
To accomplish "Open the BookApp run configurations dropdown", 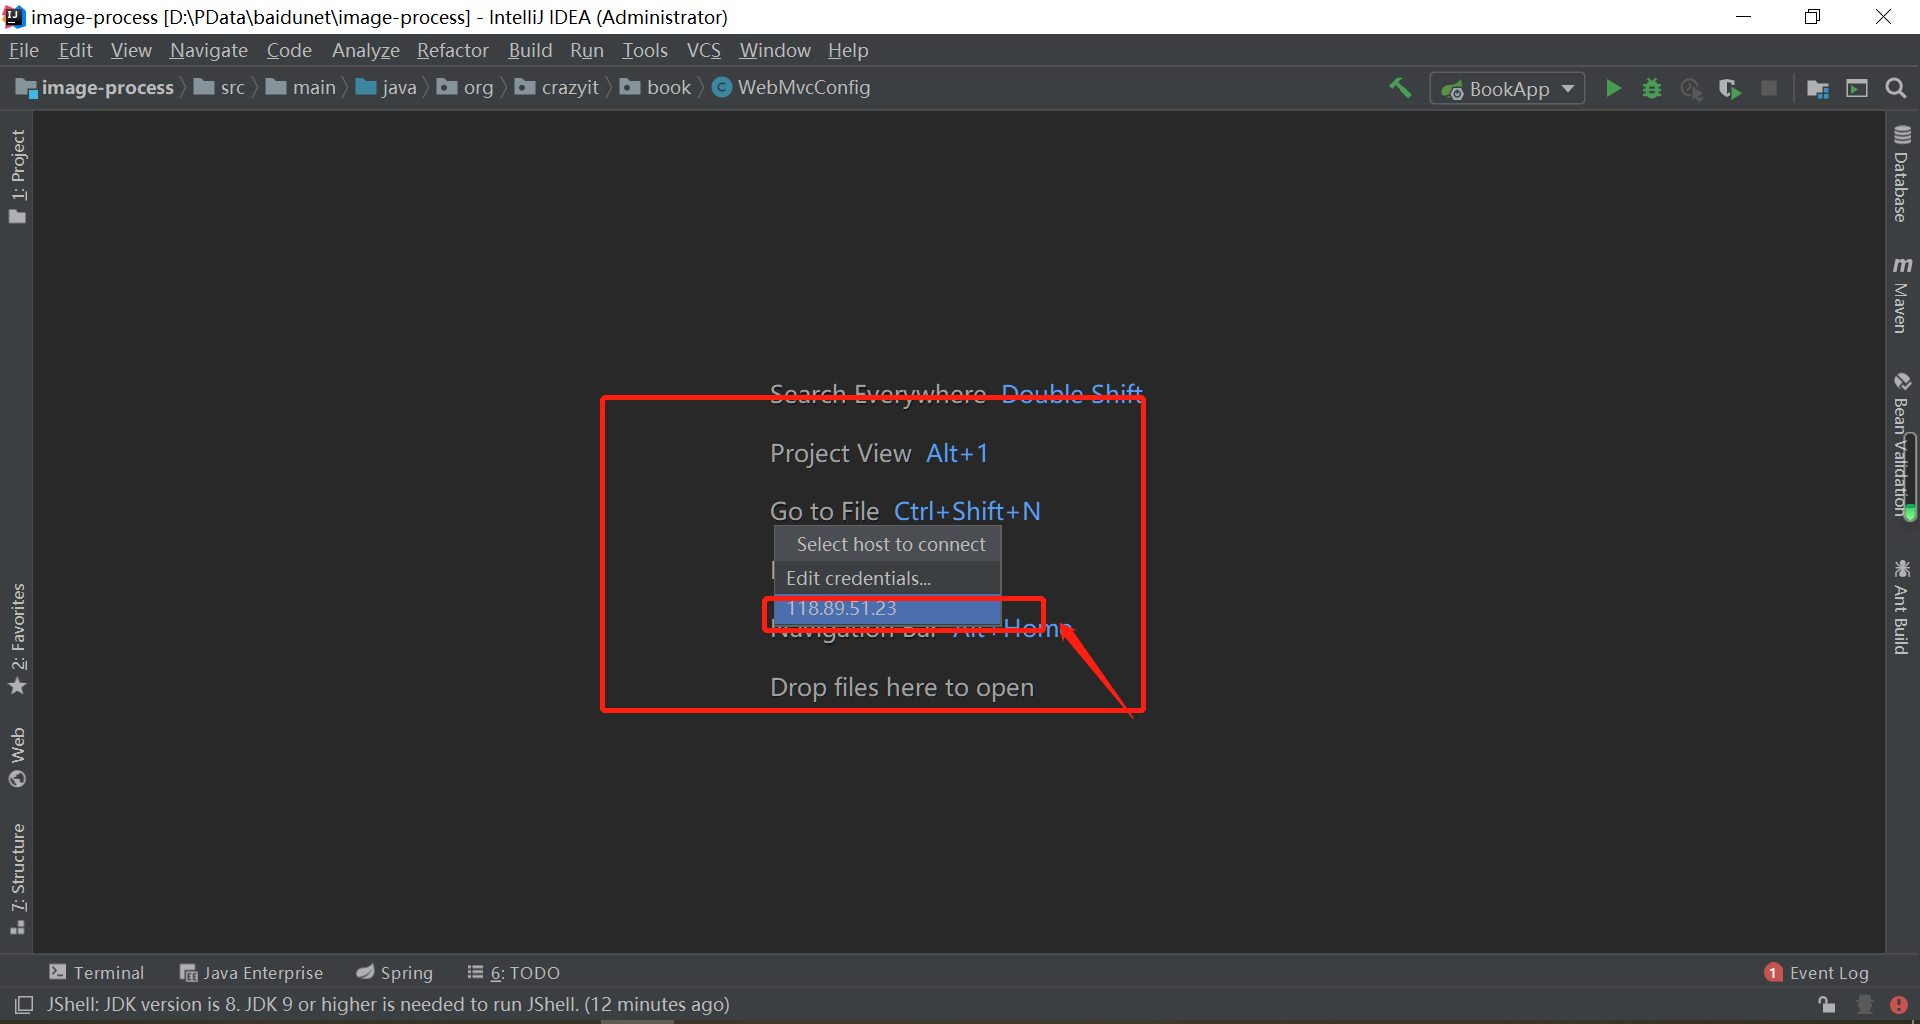I will [1565, 88].
